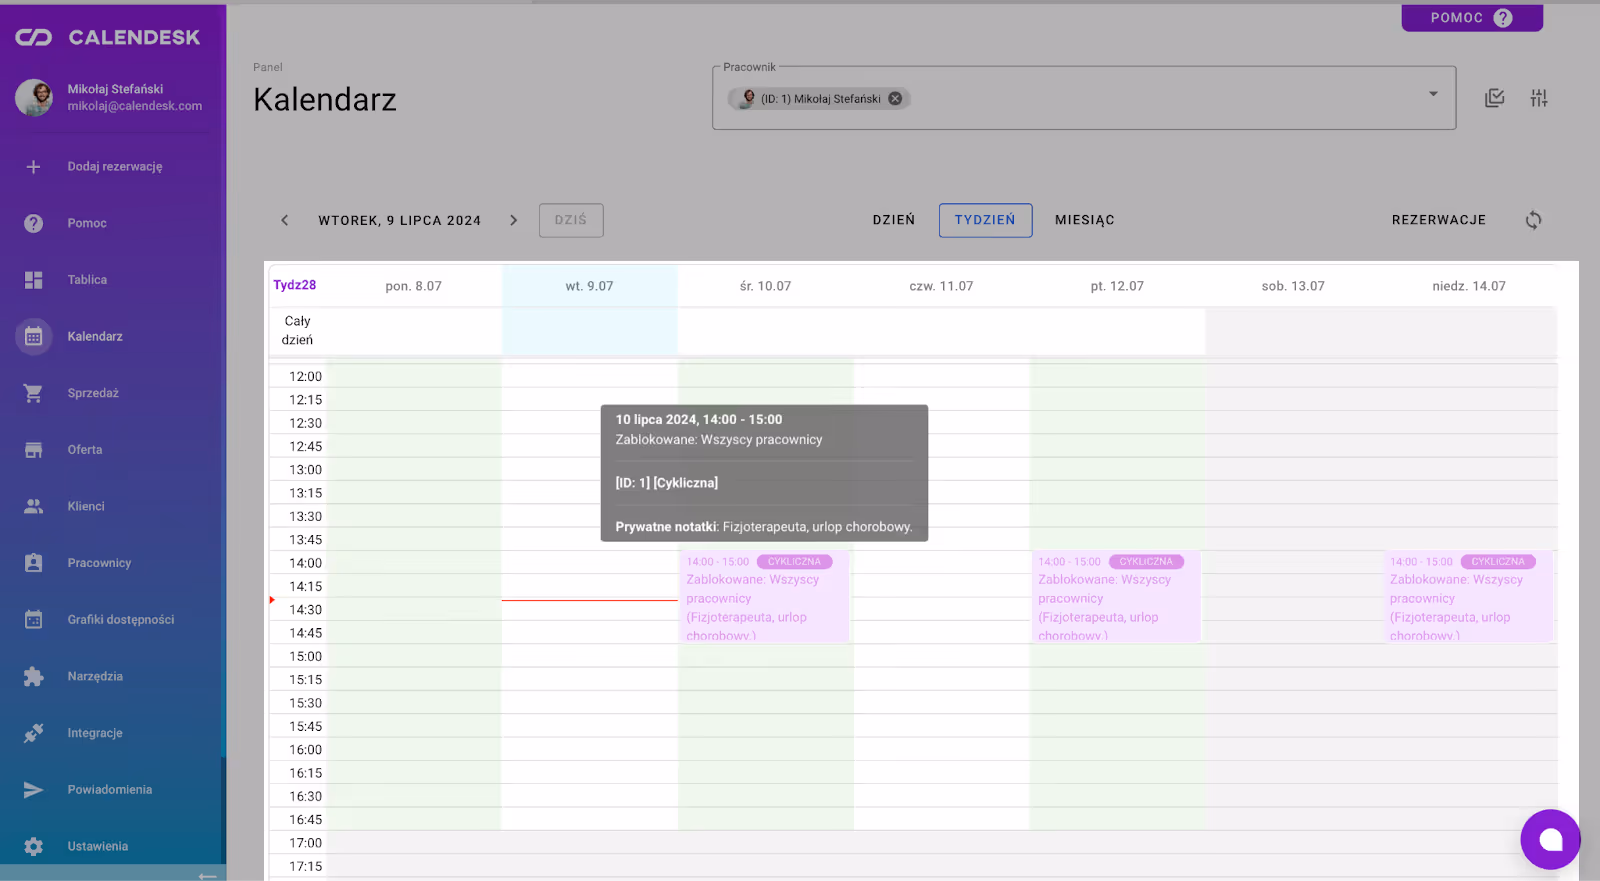The width and height of the screenshot is (1600, 881).
Task: Open Narzędzia puzzle piece icon
Action: click(x=33, y=677)
